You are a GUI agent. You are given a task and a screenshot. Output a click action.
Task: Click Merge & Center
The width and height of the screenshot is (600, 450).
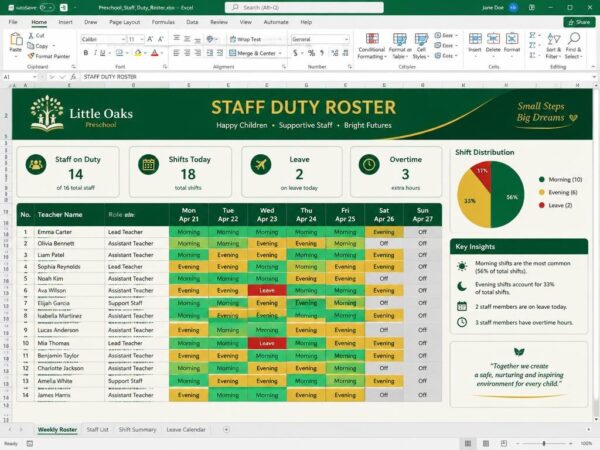[253, 53]
